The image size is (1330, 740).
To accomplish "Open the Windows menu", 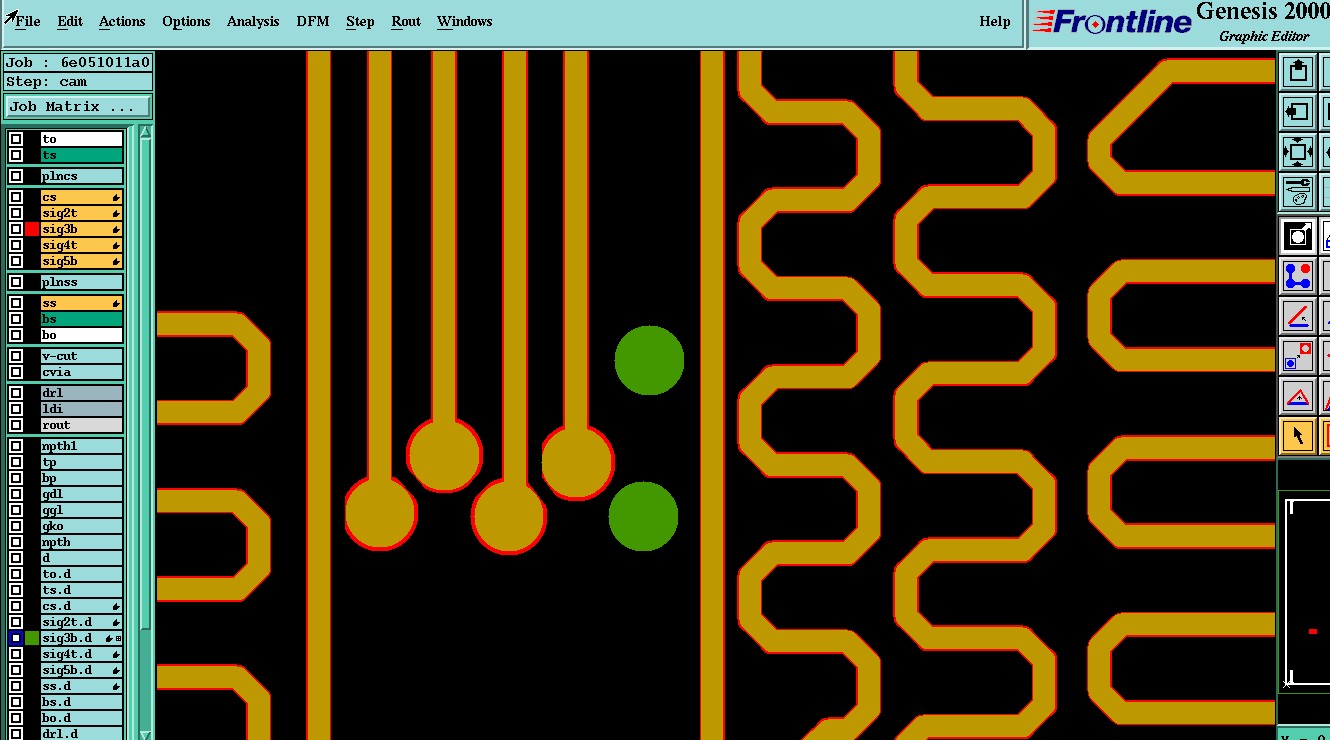I will (465, 21).
